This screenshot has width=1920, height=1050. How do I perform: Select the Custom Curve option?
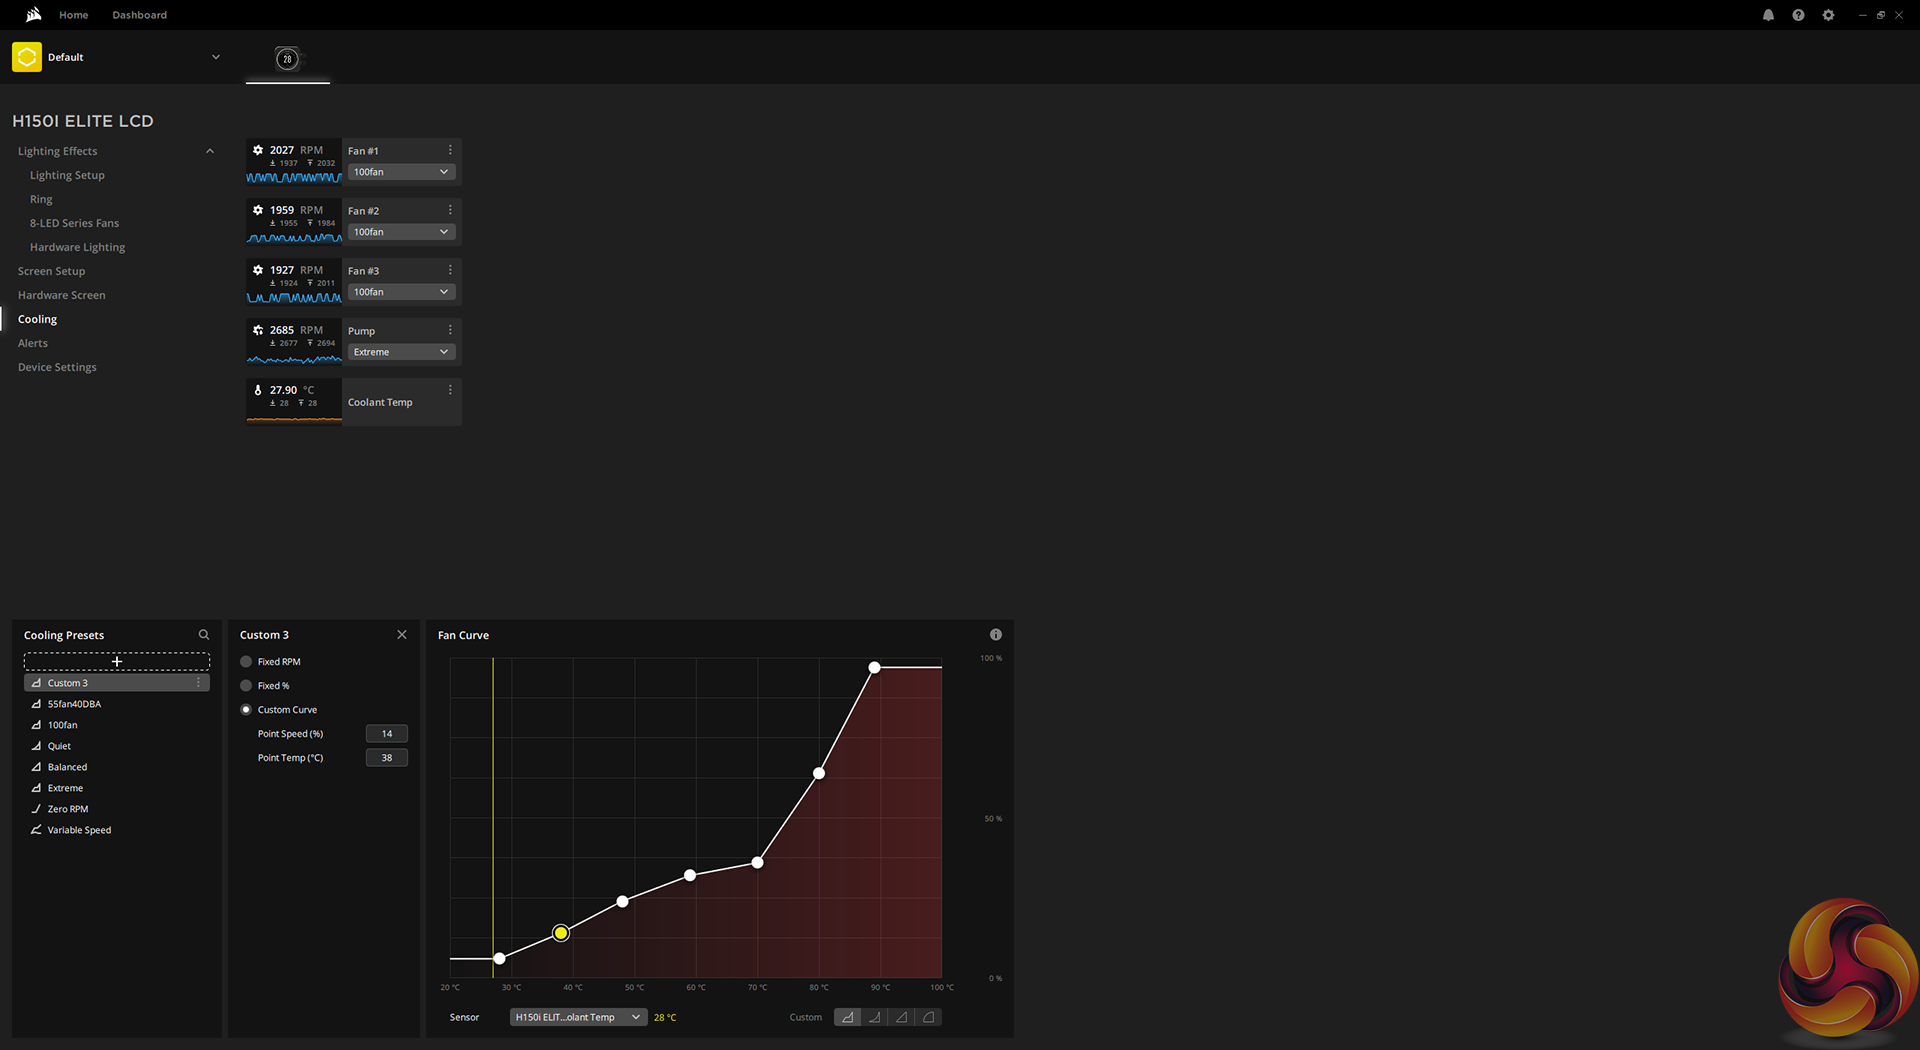[246, 710]
